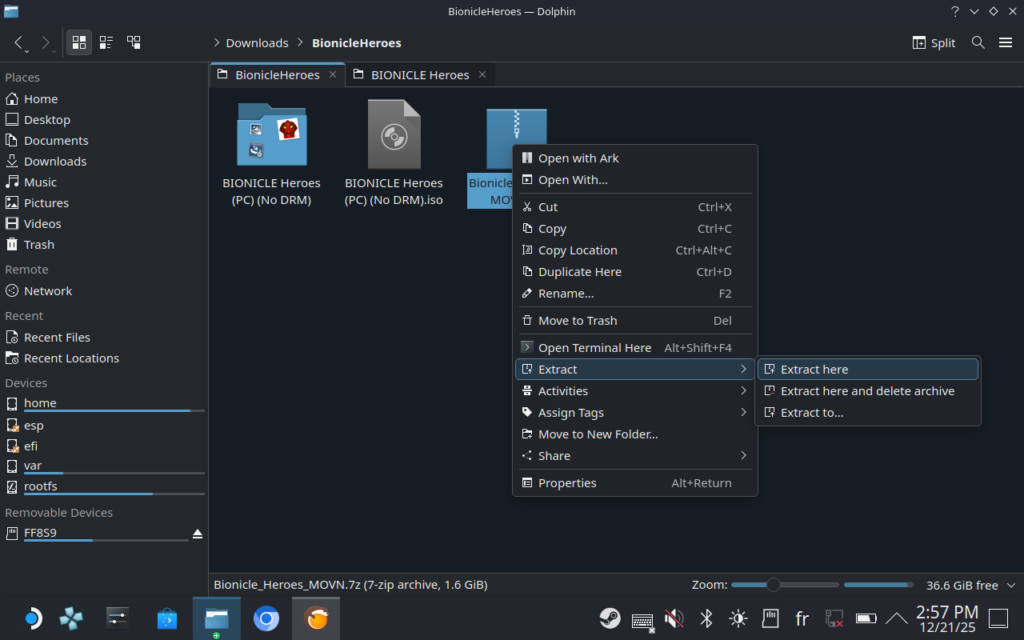Switch to Details view mode
This screenshot has width=1024, height=640.
[x=133, y=43]
